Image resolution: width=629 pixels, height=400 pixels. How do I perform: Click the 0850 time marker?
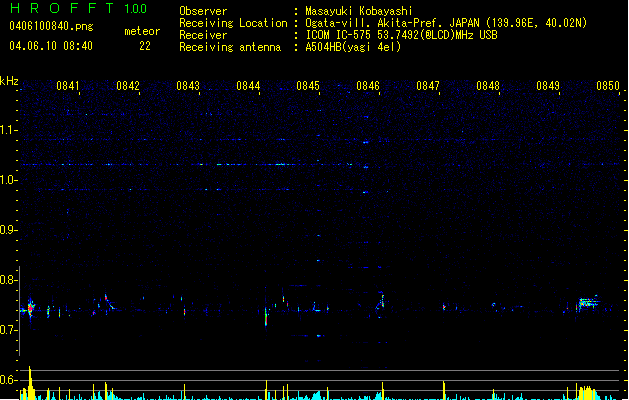pyautogui.click(x=608, y=85)
